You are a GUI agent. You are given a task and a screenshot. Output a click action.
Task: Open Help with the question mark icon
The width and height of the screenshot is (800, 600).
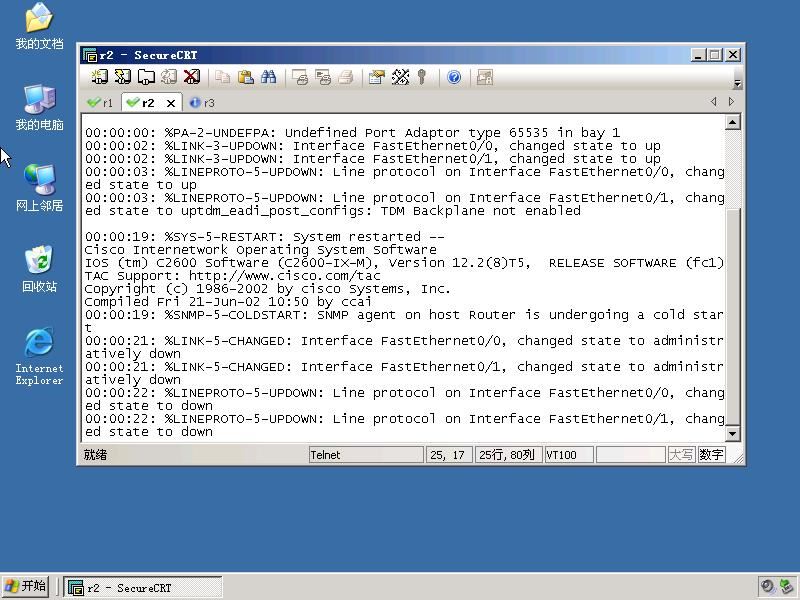(x=454, y=77)
